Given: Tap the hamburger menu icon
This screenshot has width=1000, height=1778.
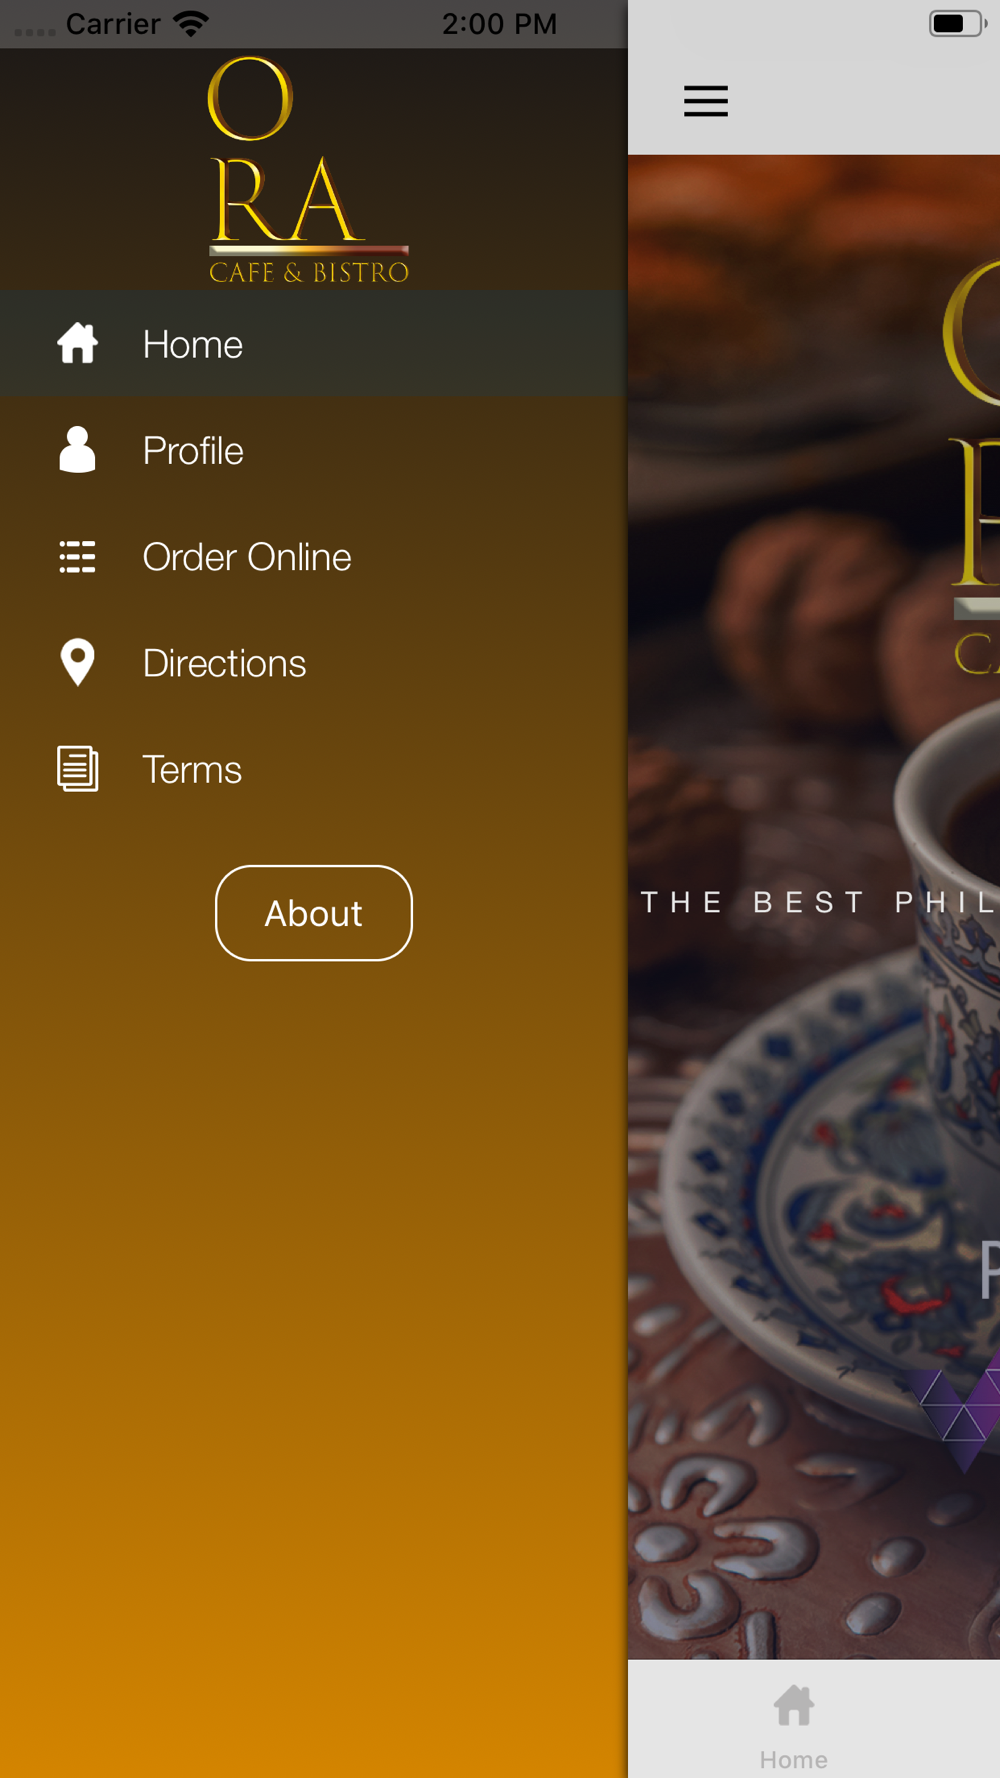Looking at the screenshot, I should point(706,101).
